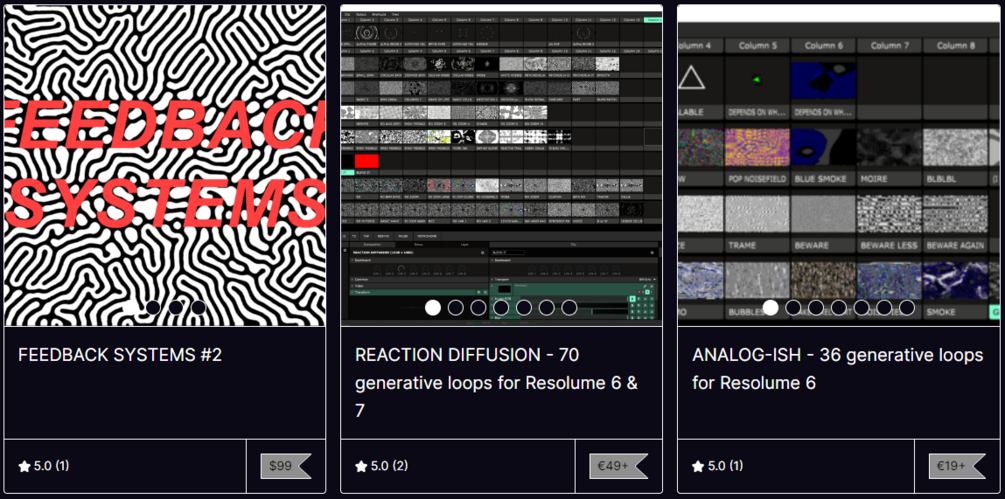Select third carousel dot on REACTION DIFFUSION card

tap(479, 307)
